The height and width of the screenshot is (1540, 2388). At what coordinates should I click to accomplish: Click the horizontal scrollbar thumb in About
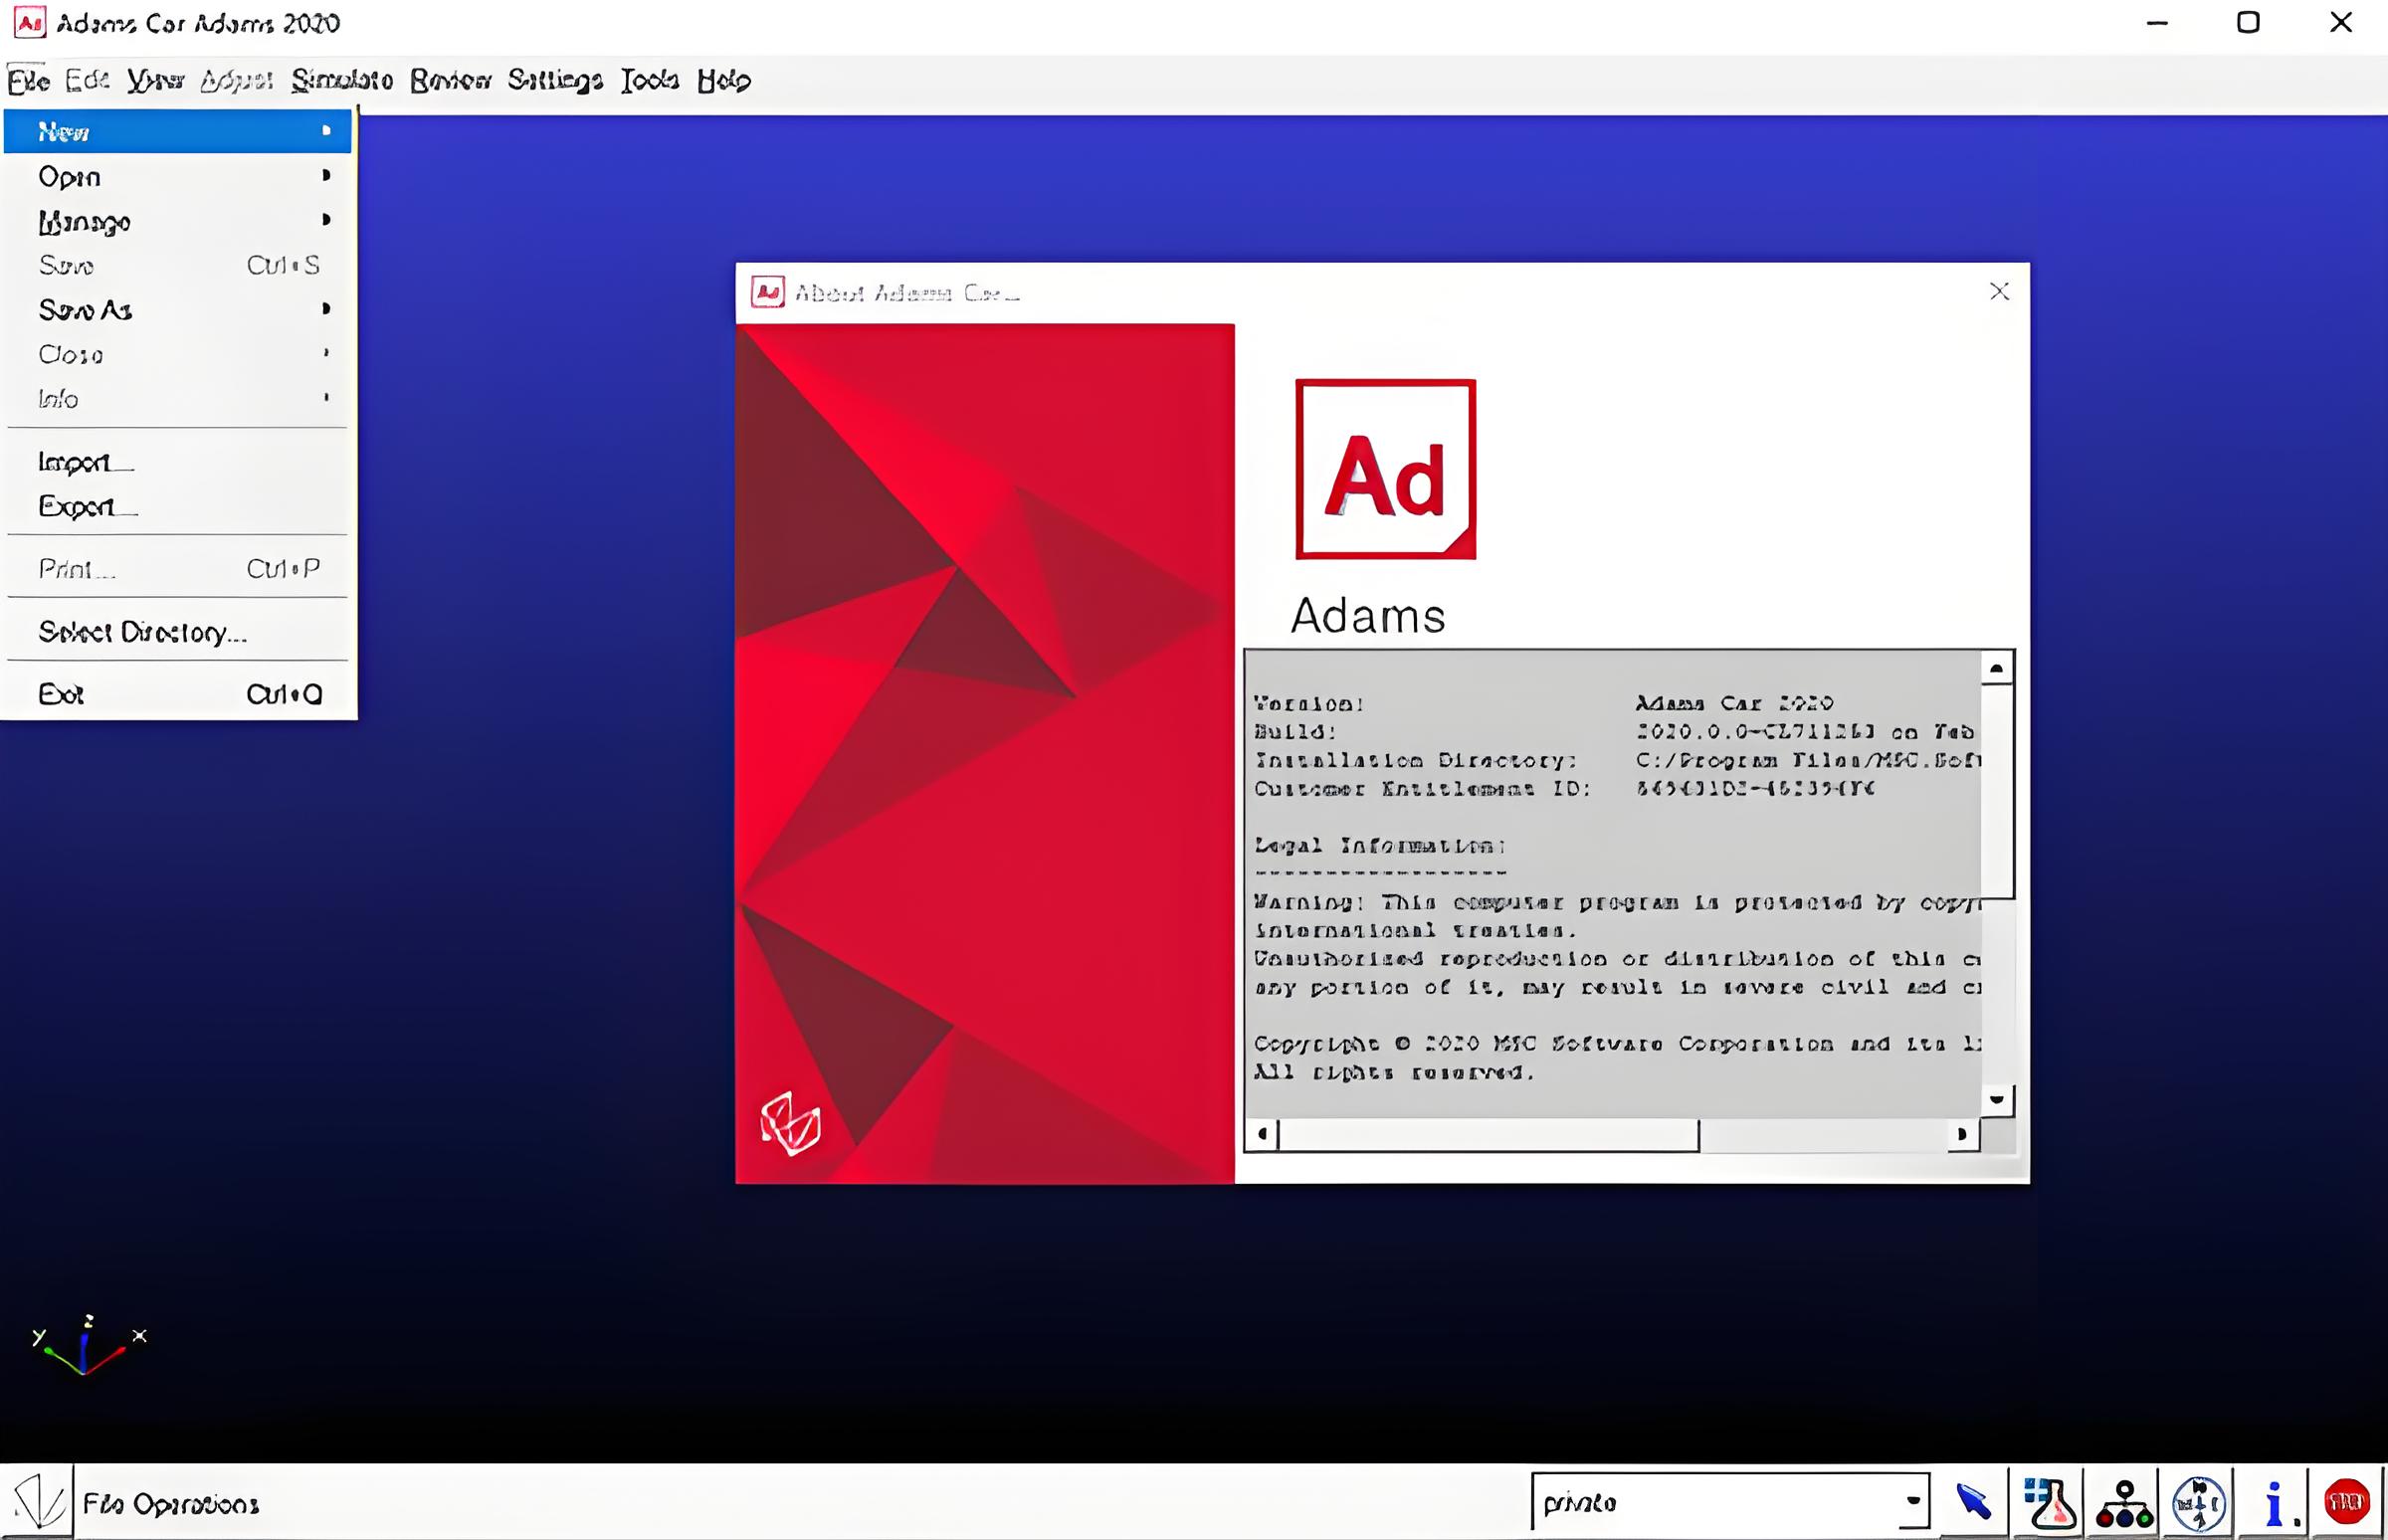click(x=1487, y=1134)
